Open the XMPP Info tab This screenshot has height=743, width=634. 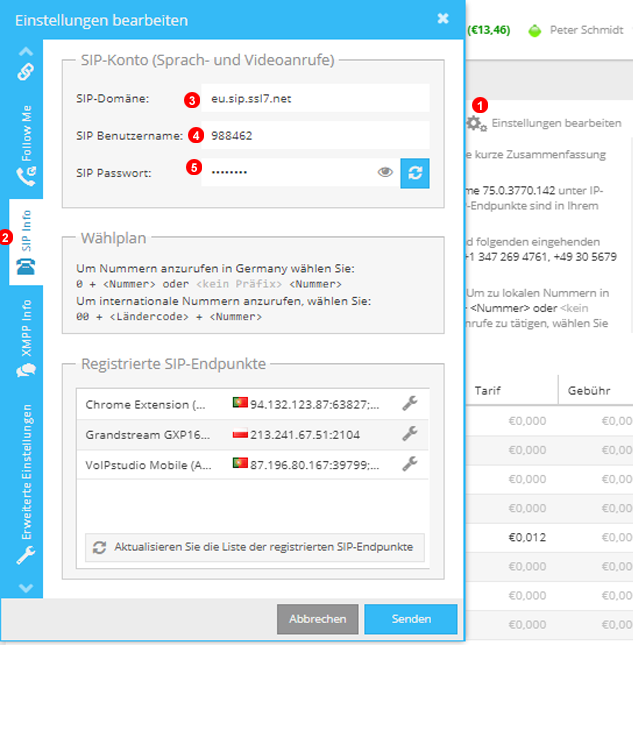[26, 338]
